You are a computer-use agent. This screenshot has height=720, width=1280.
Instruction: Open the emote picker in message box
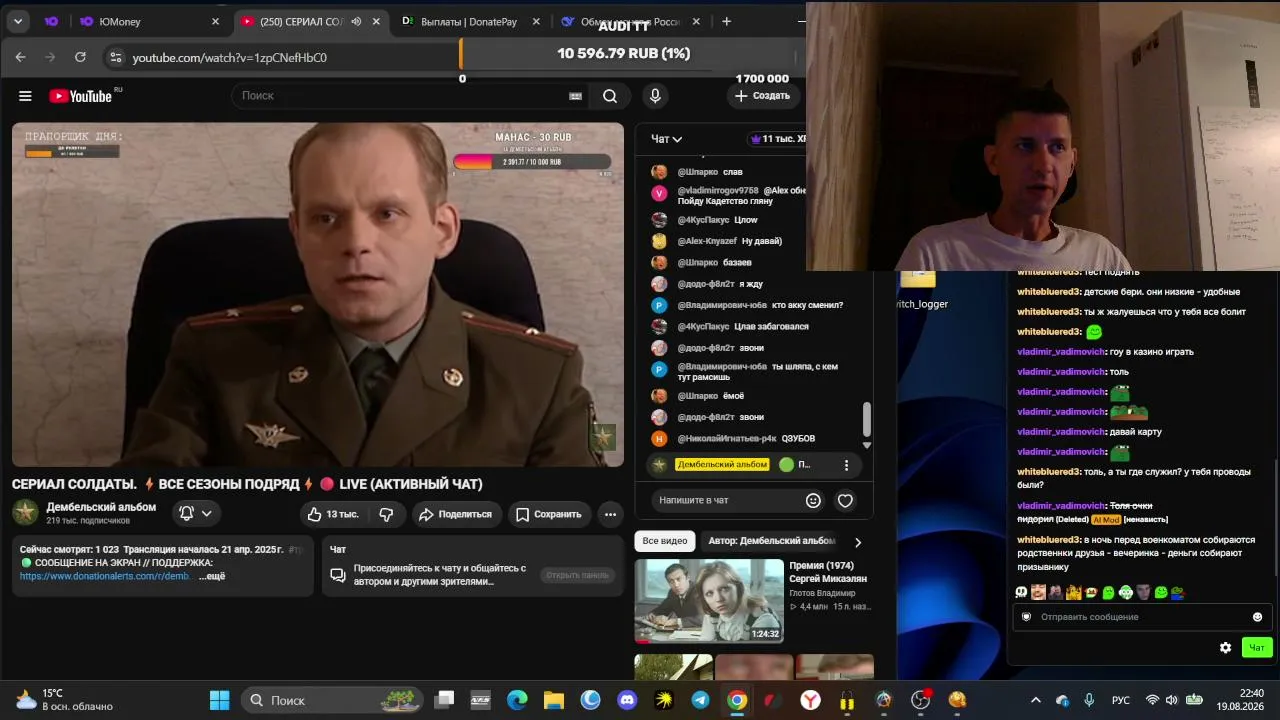1257,617
